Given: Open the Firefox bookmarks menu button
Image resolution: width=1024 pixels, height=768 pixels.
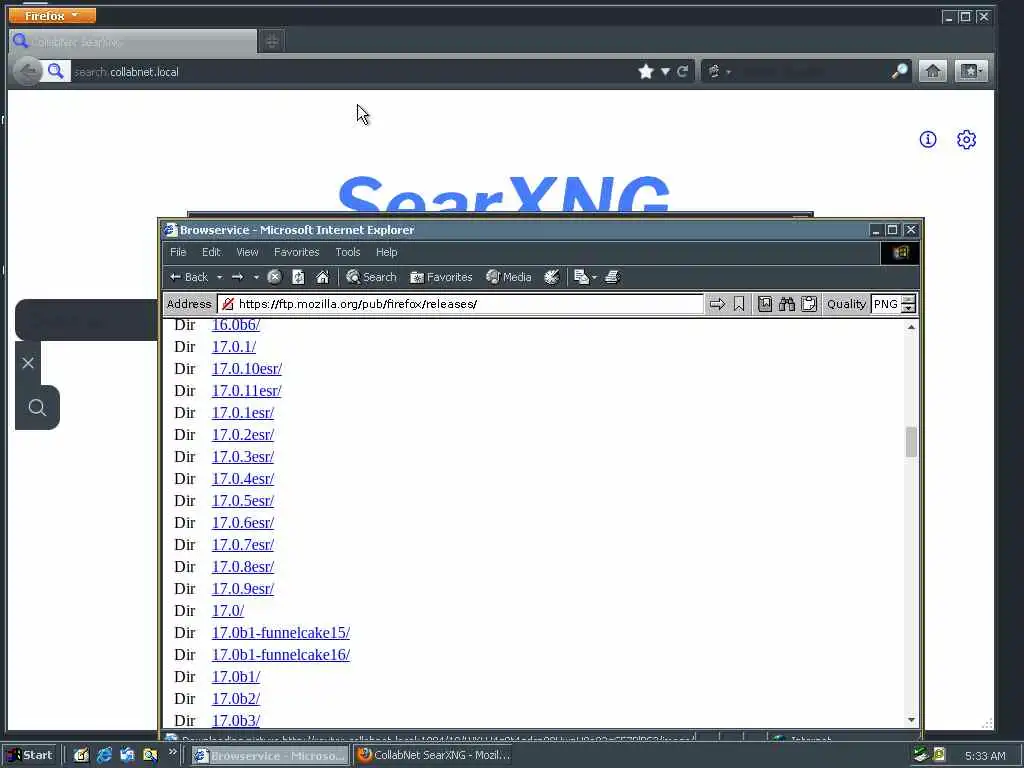Looking at the screenshot, I should click(x=971, y=71).
